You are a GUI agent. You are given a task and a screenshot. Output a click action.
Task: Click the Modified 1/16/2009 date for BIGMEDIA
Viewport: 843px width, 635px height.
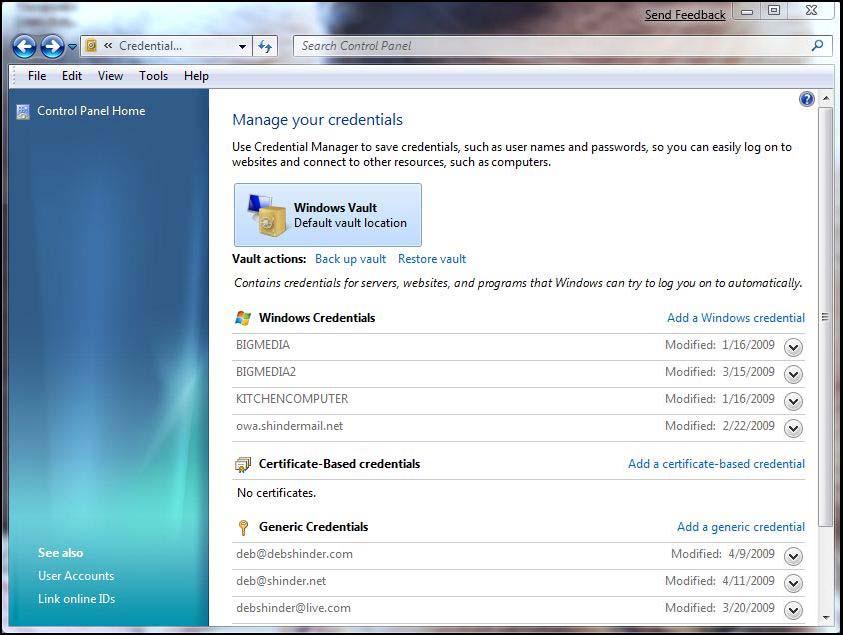pyautogui.click(x=720, y=345)
